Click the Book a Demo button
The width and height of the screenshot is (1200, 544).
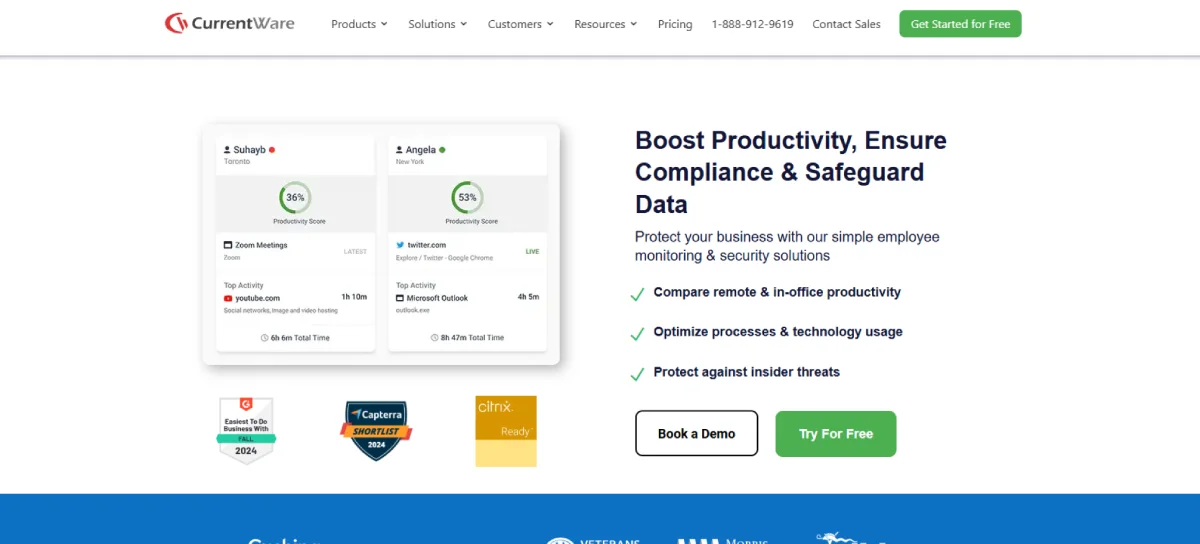(x=696, y=433)
